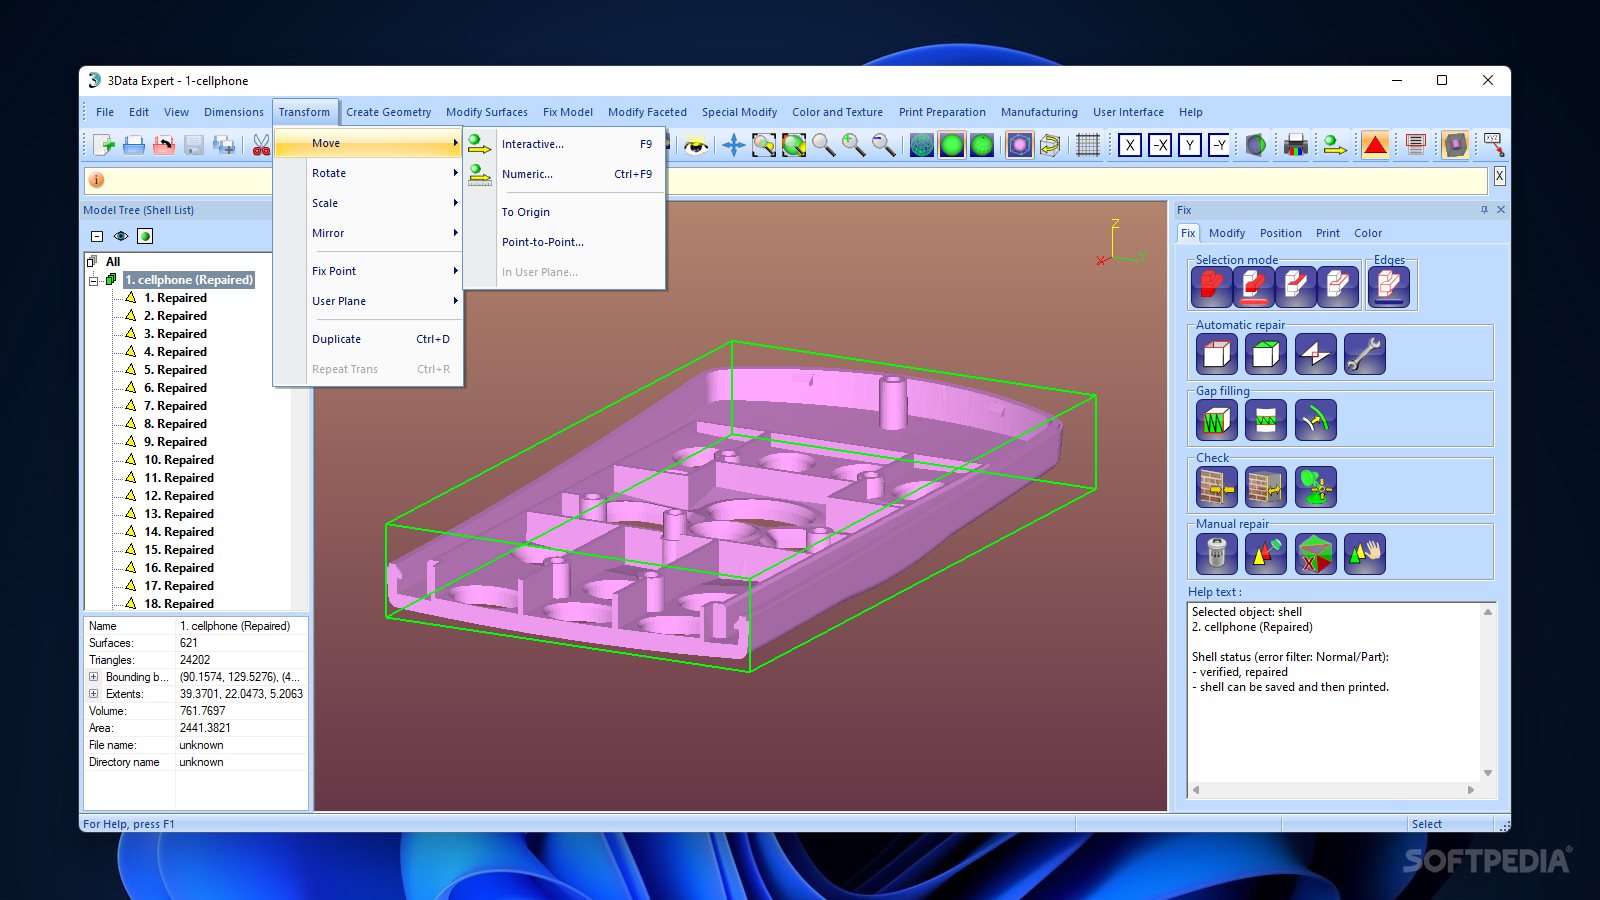Image resolution: width=1600 pixels, height=900 pixels.
Task: Click the curved arrow Gap filling icon
Action: click(1315, 420)
